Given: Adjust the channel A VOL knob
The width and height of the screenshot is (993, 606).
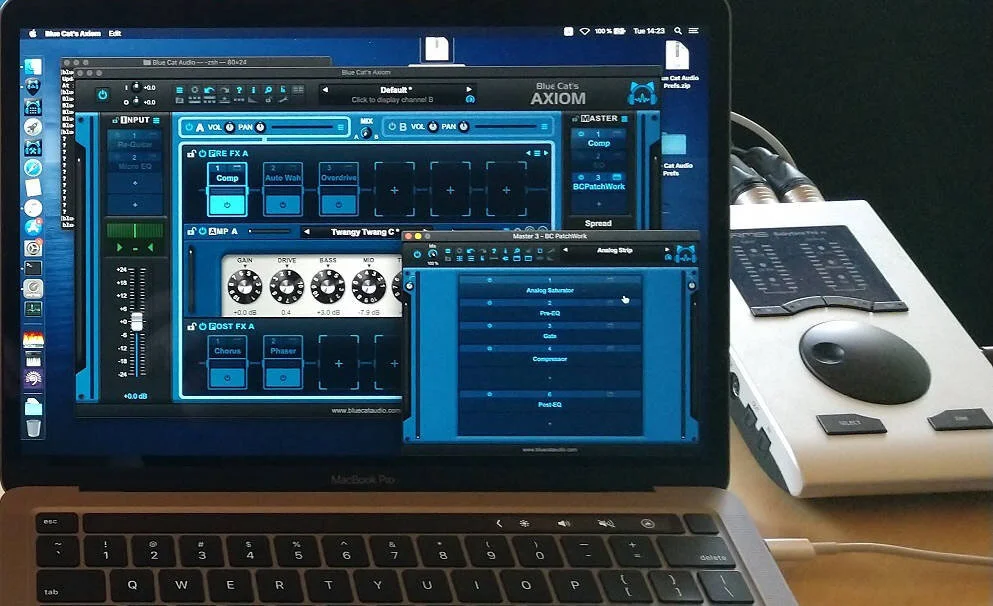Looking at the screenshot, I should [229, 127].
